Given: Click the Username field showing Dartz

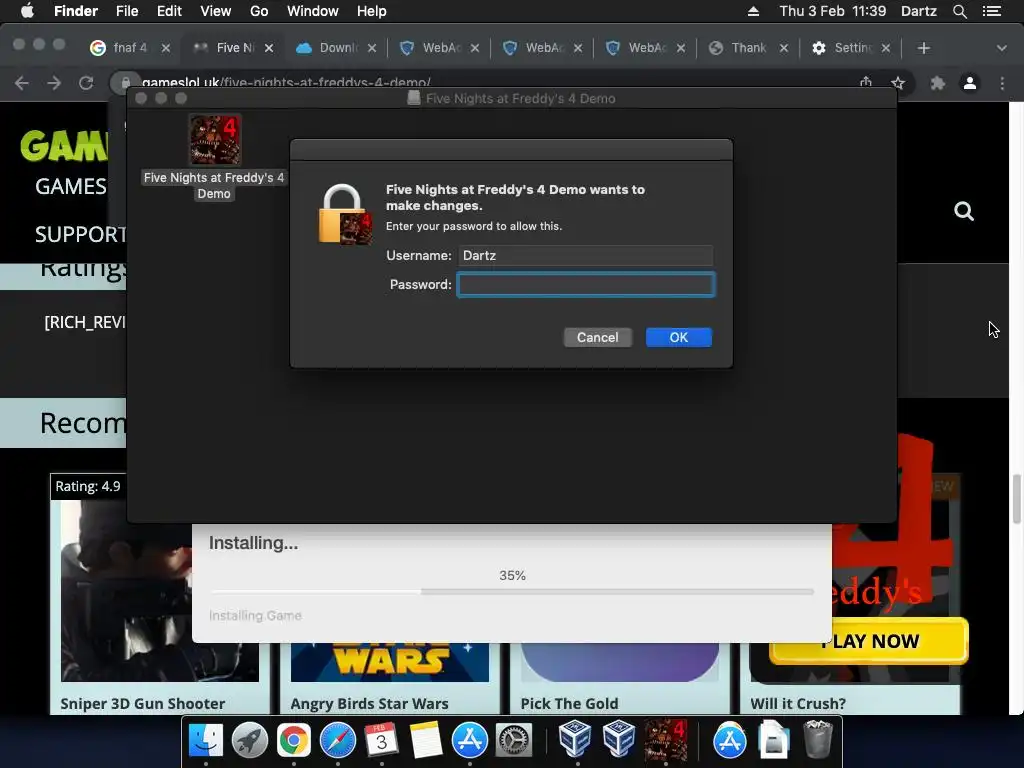Looking at the screenshot, I should pyautogui.click(x=586, y=255).
